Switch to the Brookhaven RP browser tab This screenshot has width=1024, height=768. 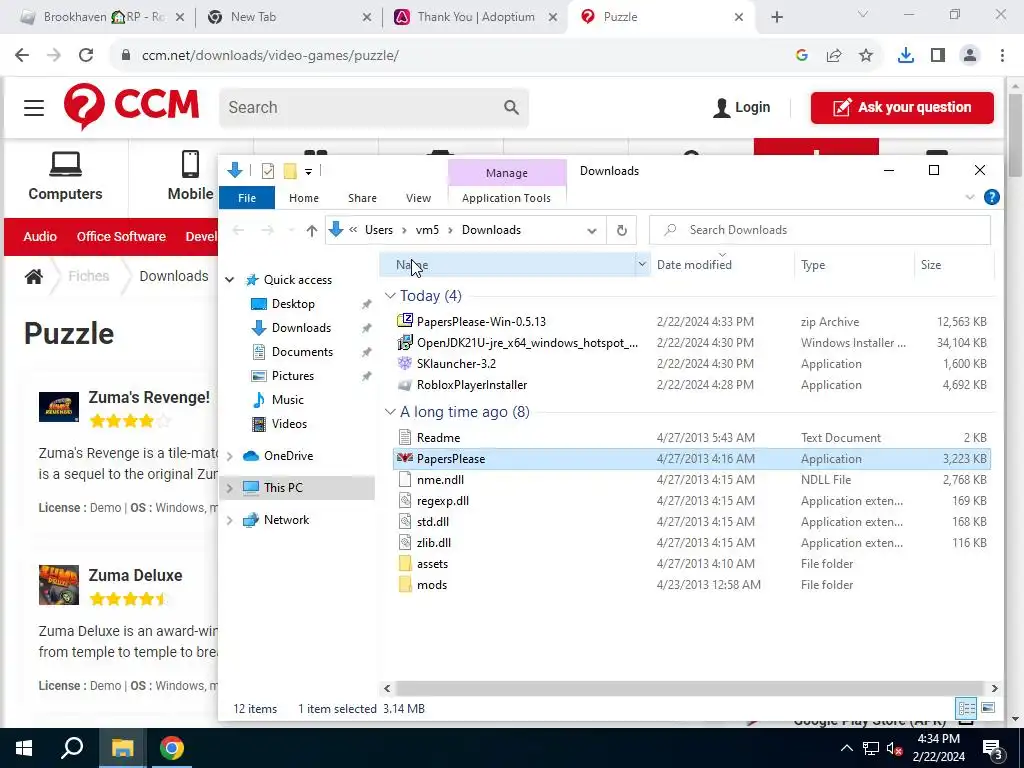tap(104, 17)
